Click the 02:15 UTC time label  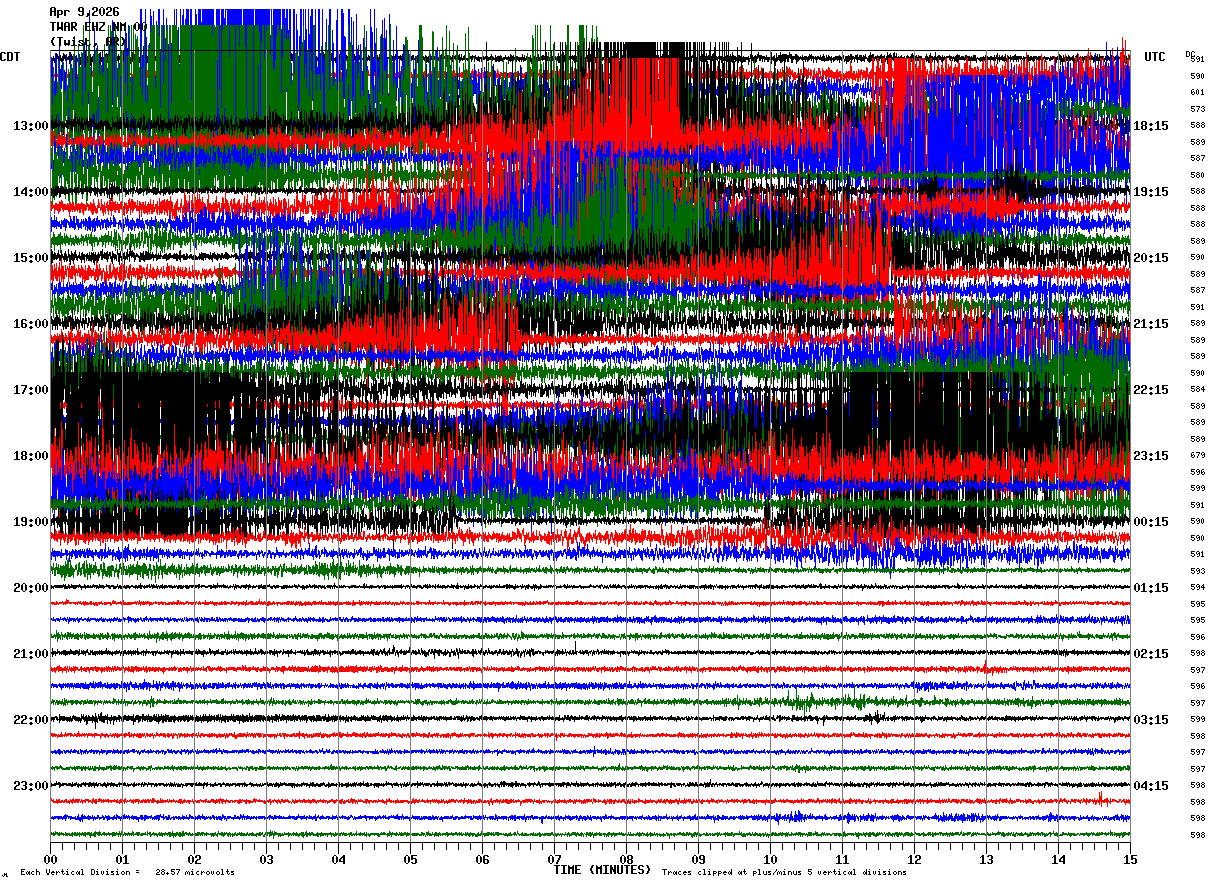pyautogui.click(x=1150, y=654)
